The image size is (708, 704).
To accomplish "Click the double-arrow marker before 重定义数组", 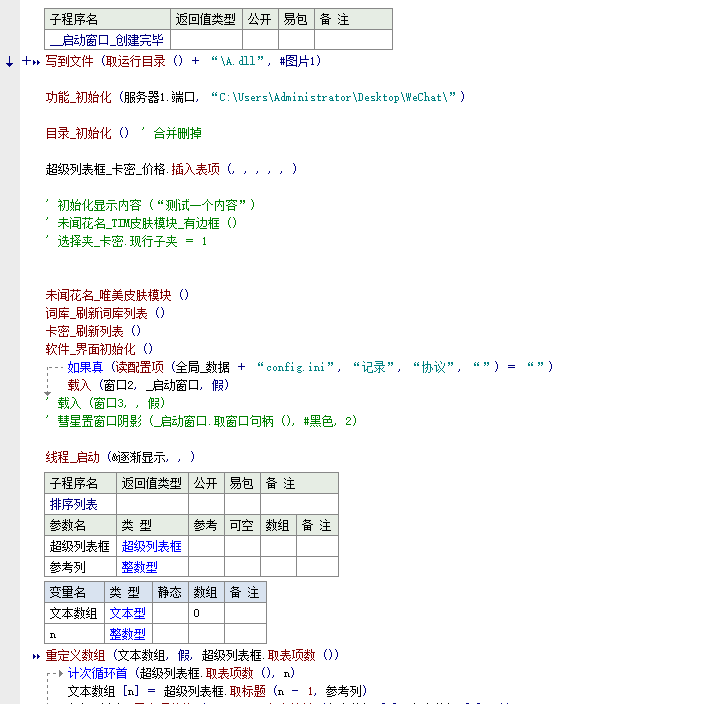I will click(x=36, y=656).
